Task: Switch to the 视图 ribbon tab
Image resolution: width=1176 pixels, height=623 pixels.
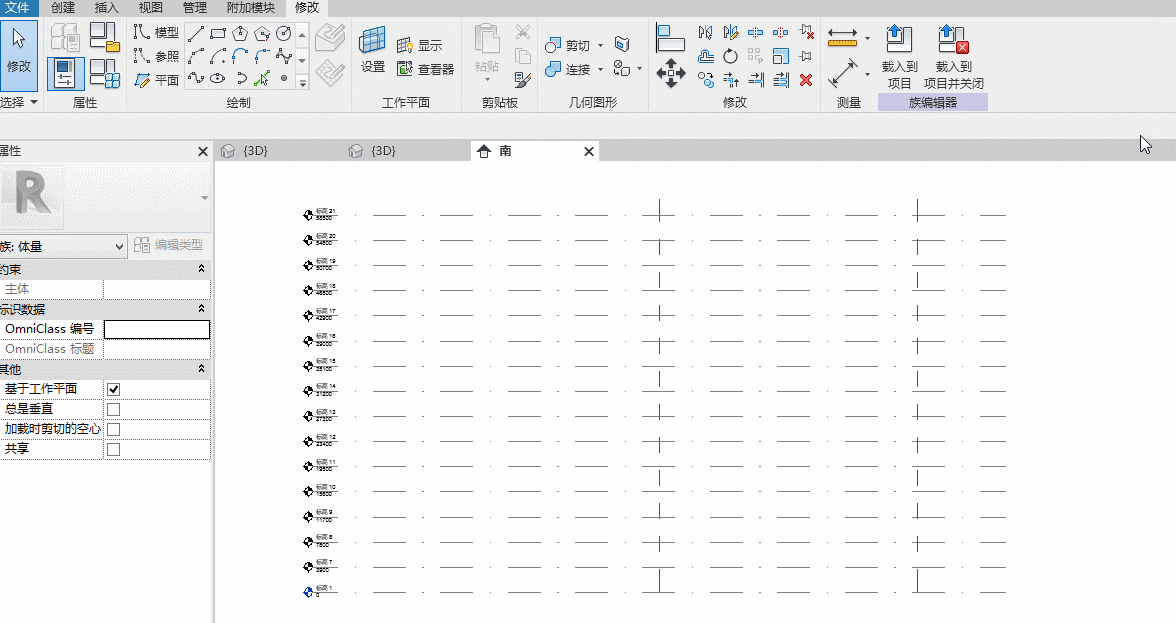Action: (151, 7)
